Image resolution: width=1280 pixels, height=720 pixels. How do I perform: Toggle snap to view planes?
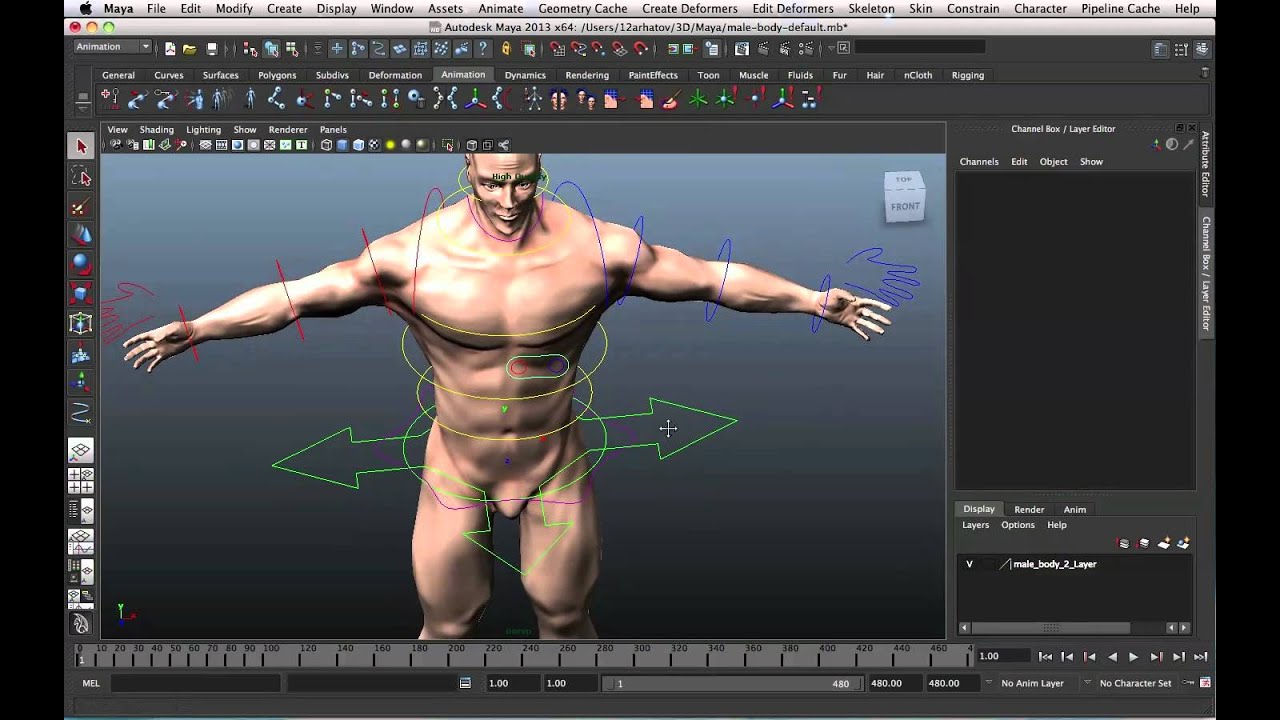[x=620, y=48]
